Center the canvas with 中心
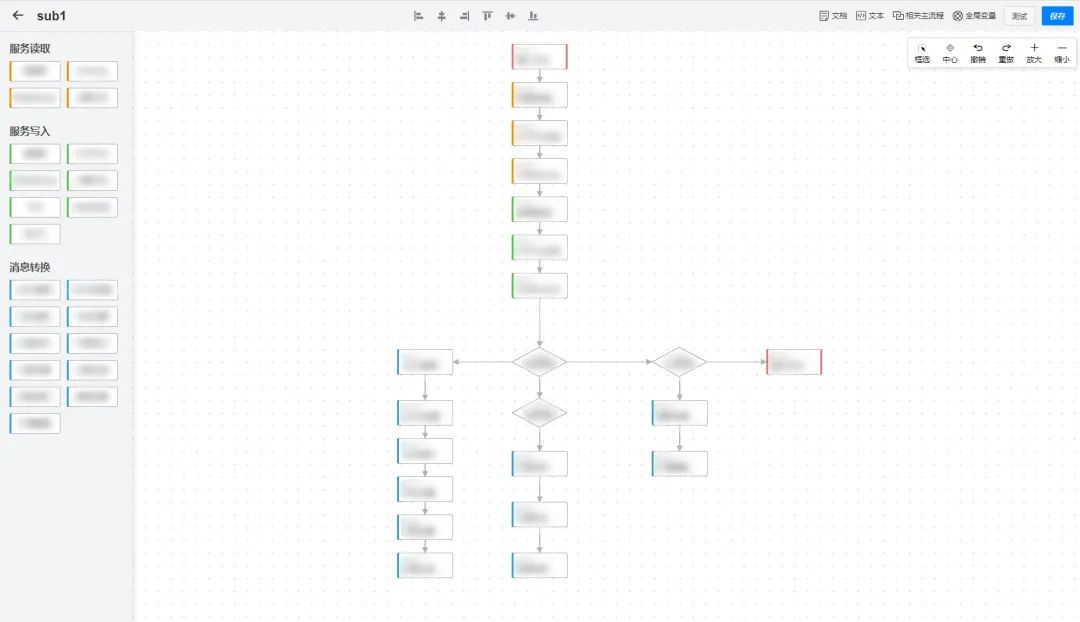 [x=949, y=52]
